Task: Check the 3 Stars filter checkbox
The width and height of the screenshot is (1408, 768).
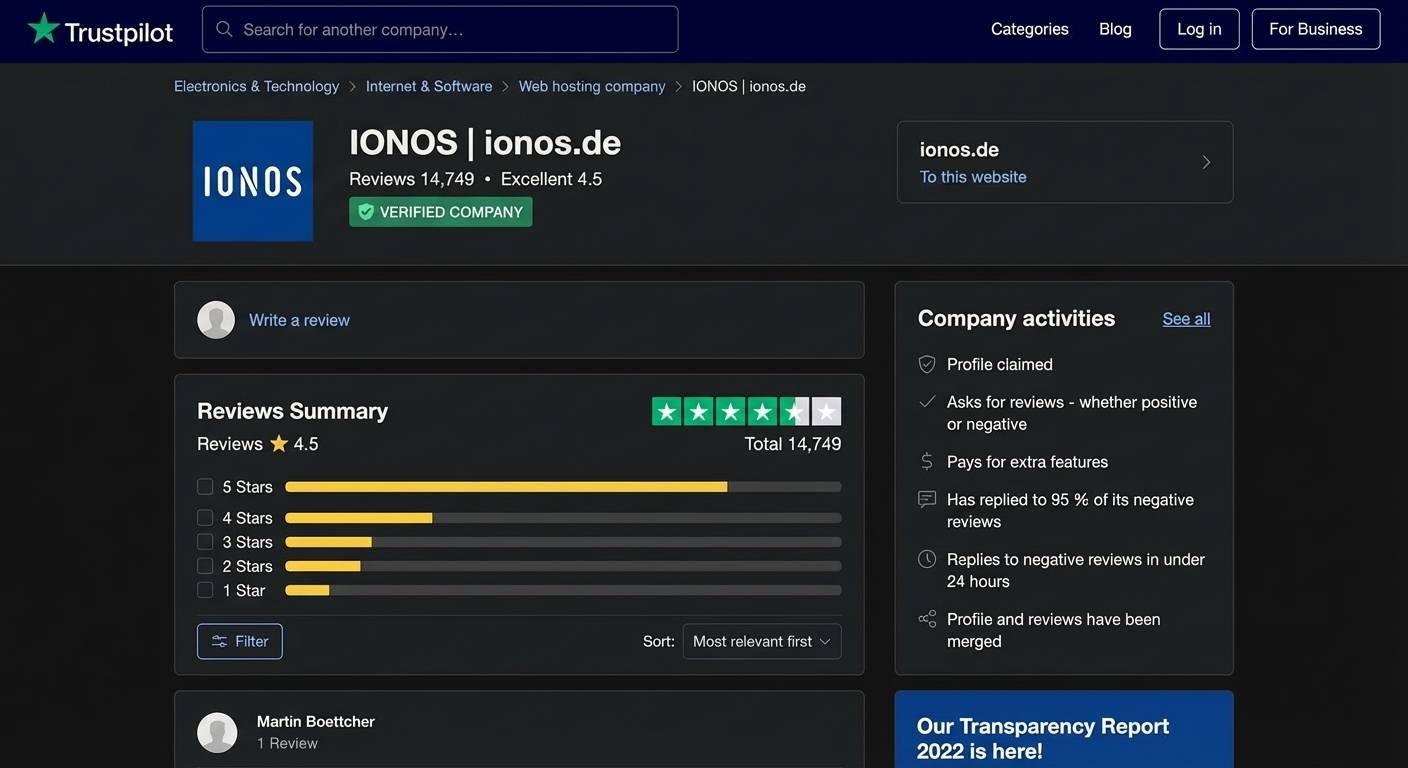Action: coord(205,541)
